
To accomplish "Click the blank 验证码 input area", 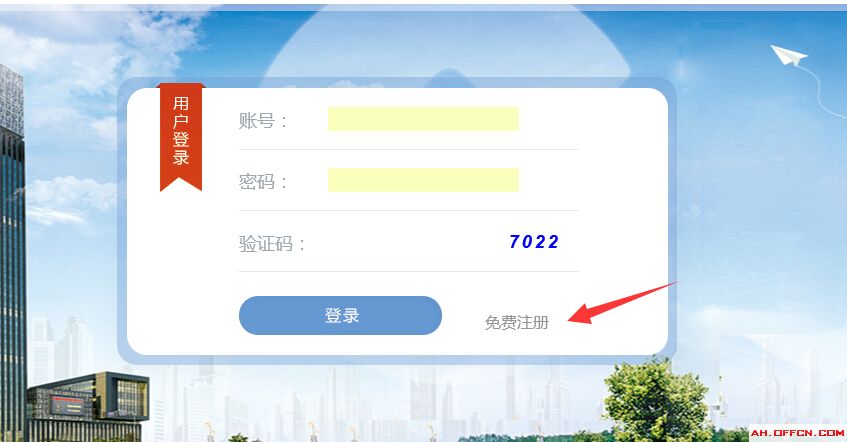I will pyautogui.click(x=405, y=242).
